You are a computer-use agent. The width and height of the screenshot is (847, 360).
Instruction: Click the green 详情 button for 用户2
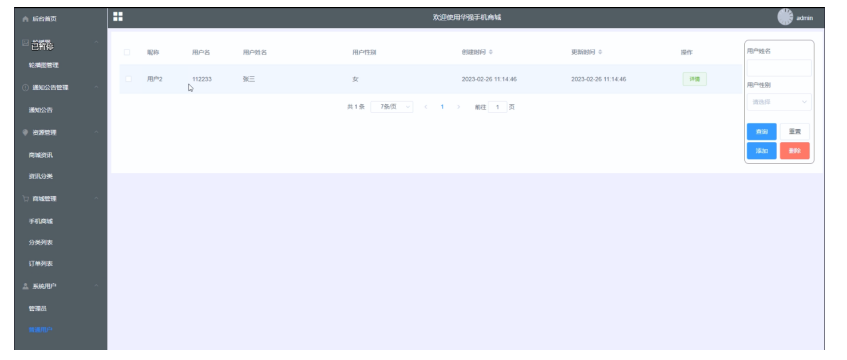point(695,79)
